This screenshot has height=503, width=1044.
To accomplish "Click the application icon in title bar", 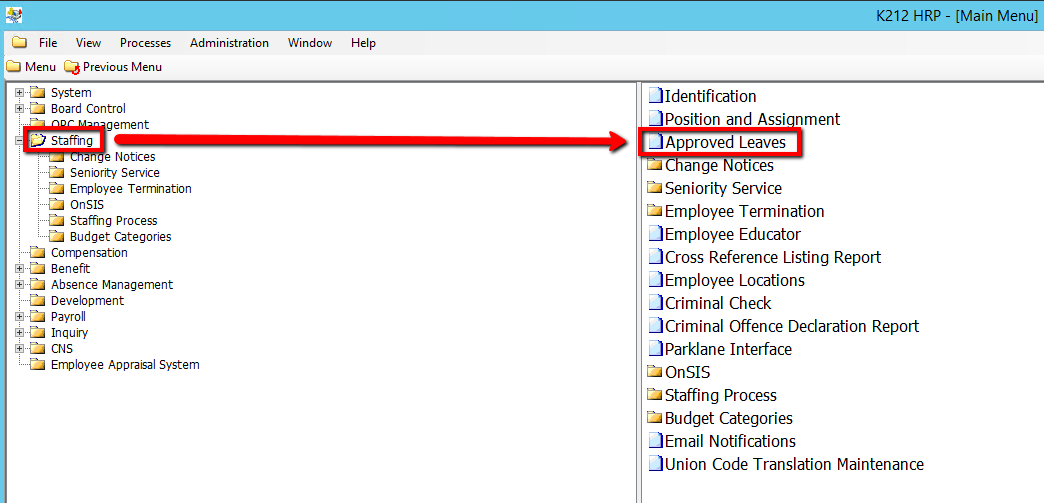I will click(13, 15).
